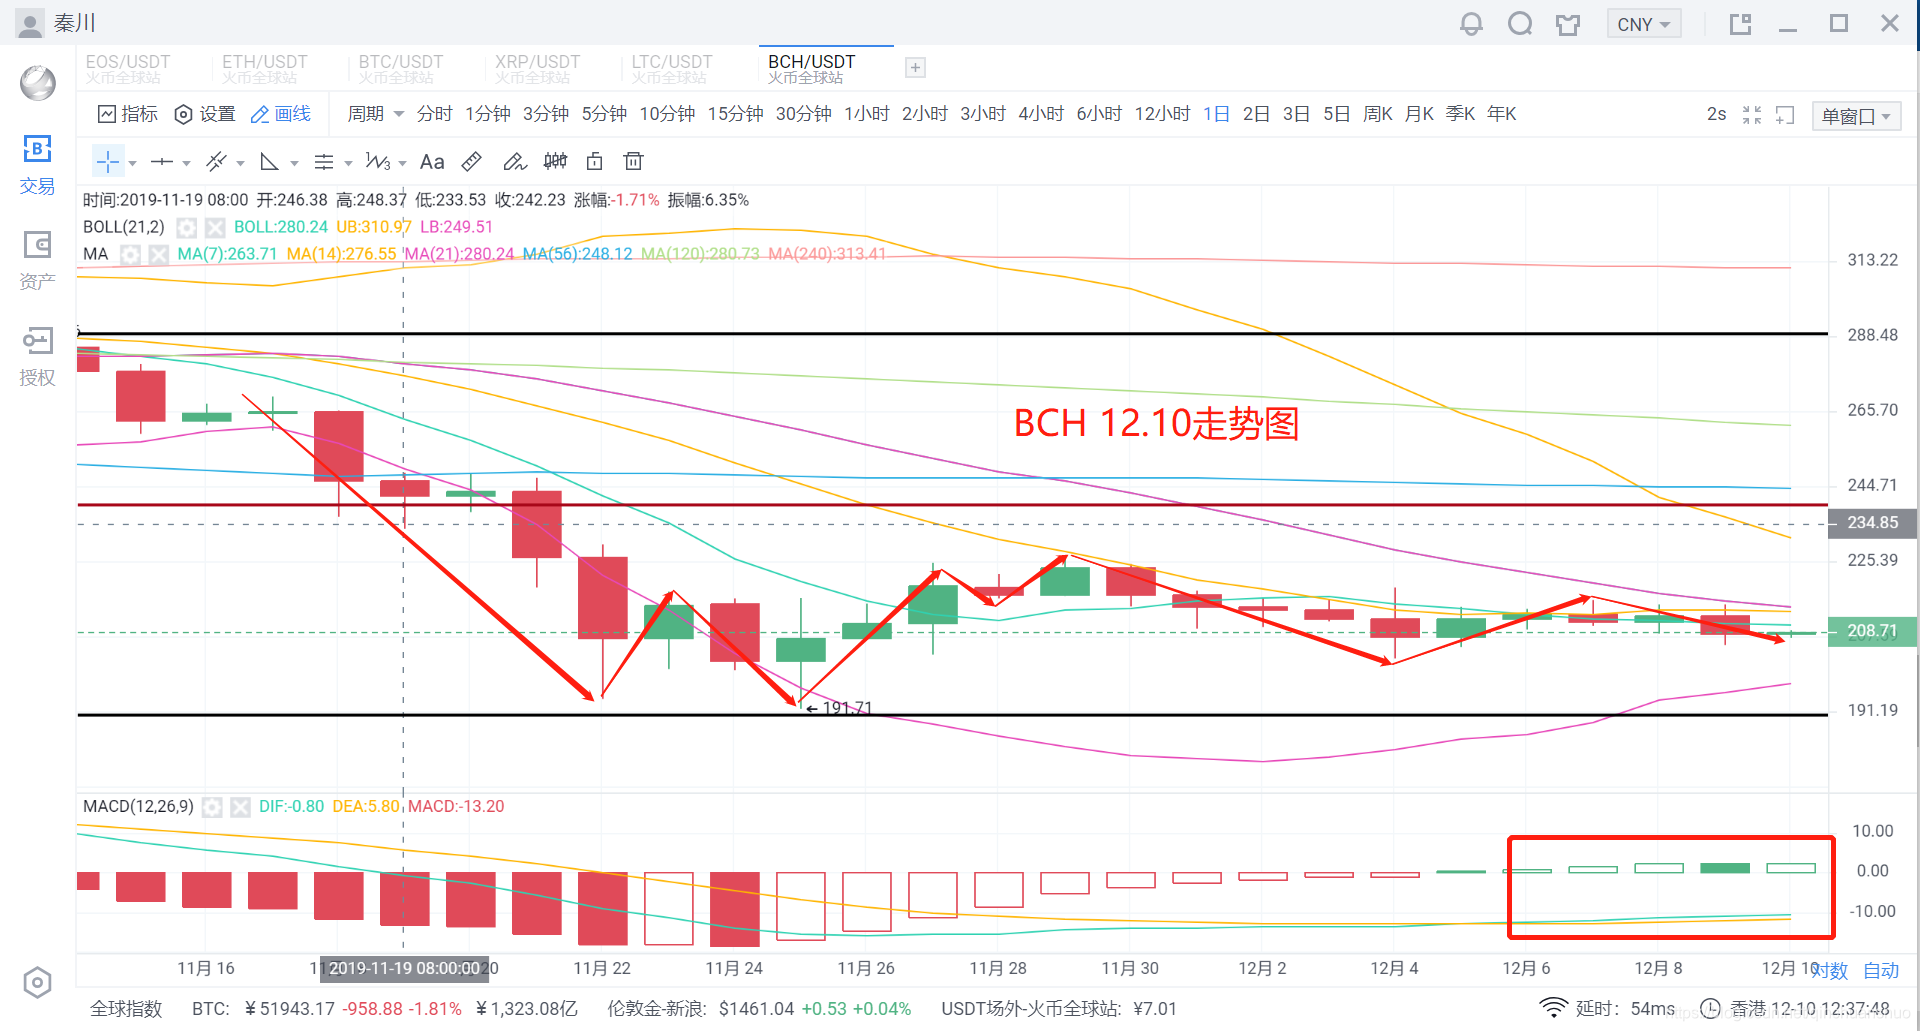Open MA indicator settings gear
1920x1031 pixels.
point(130,254)
